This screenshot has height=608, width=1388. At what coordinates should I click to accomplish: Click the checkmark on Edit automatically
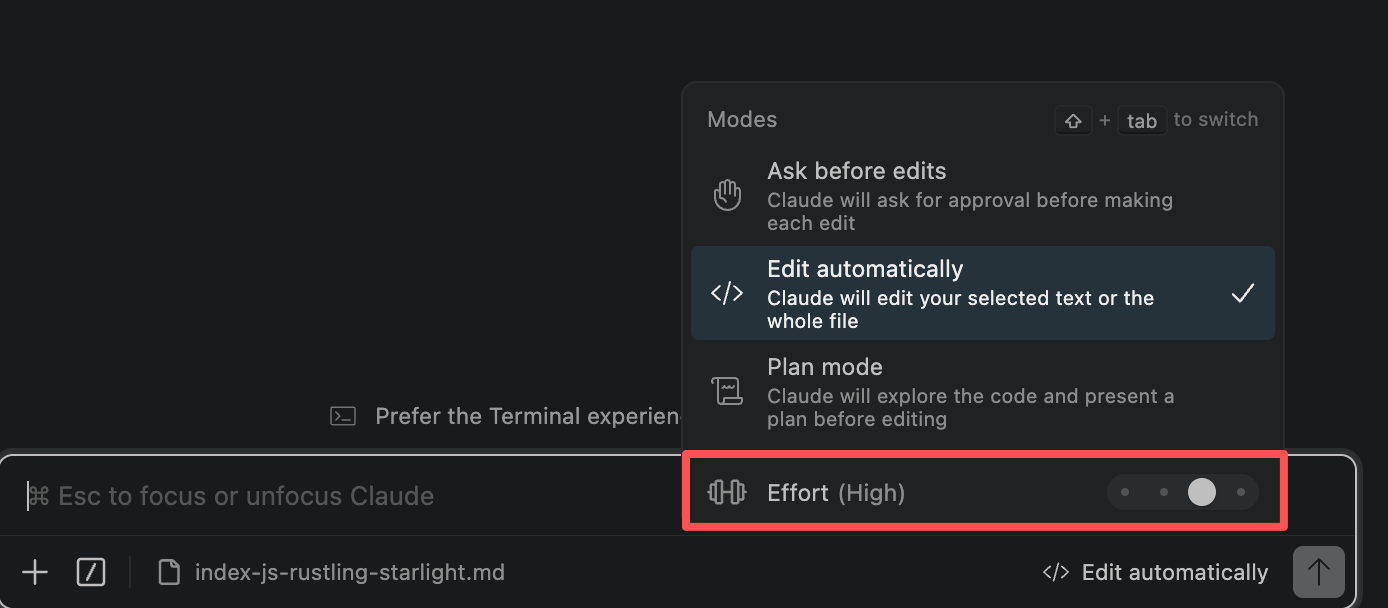coord(1242,293)
